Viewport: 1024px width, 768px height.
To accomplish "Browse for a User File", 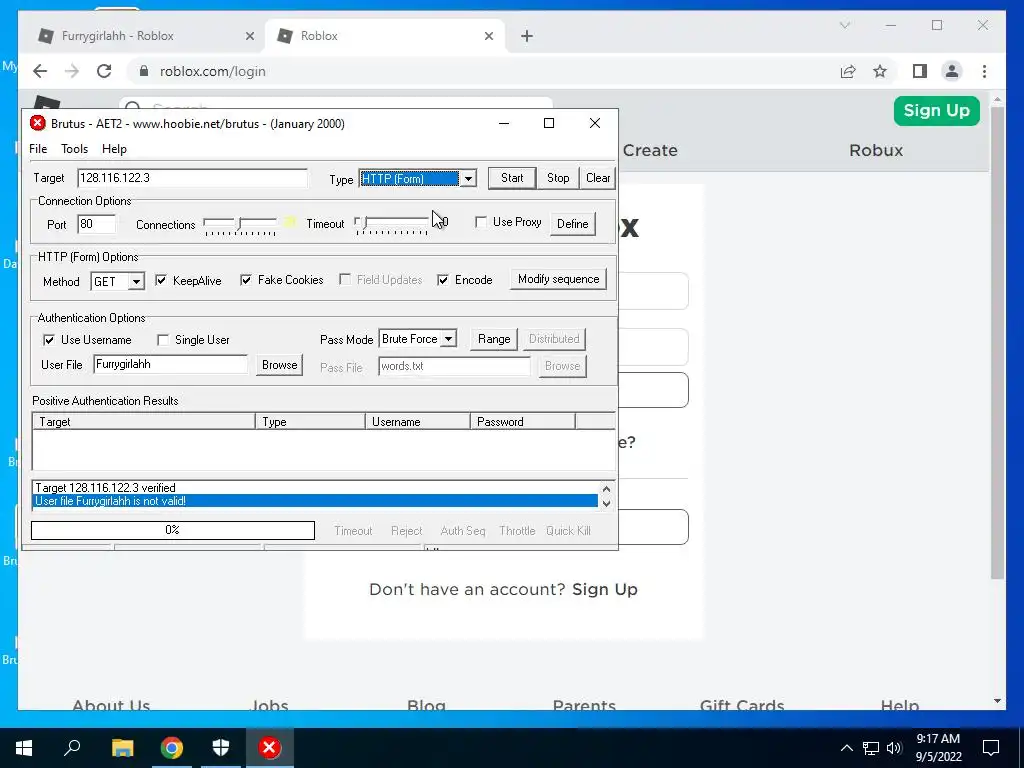I will 280,365.
